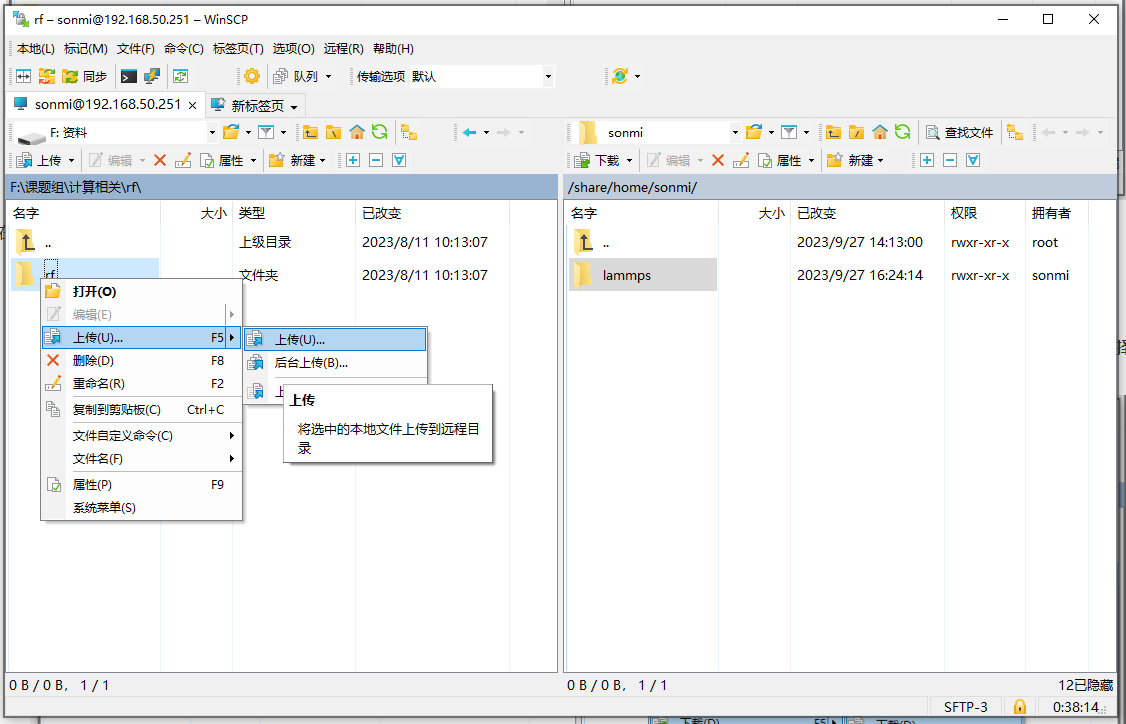
Task: Click the local Back arrow icon
Action: click(470, 132)
